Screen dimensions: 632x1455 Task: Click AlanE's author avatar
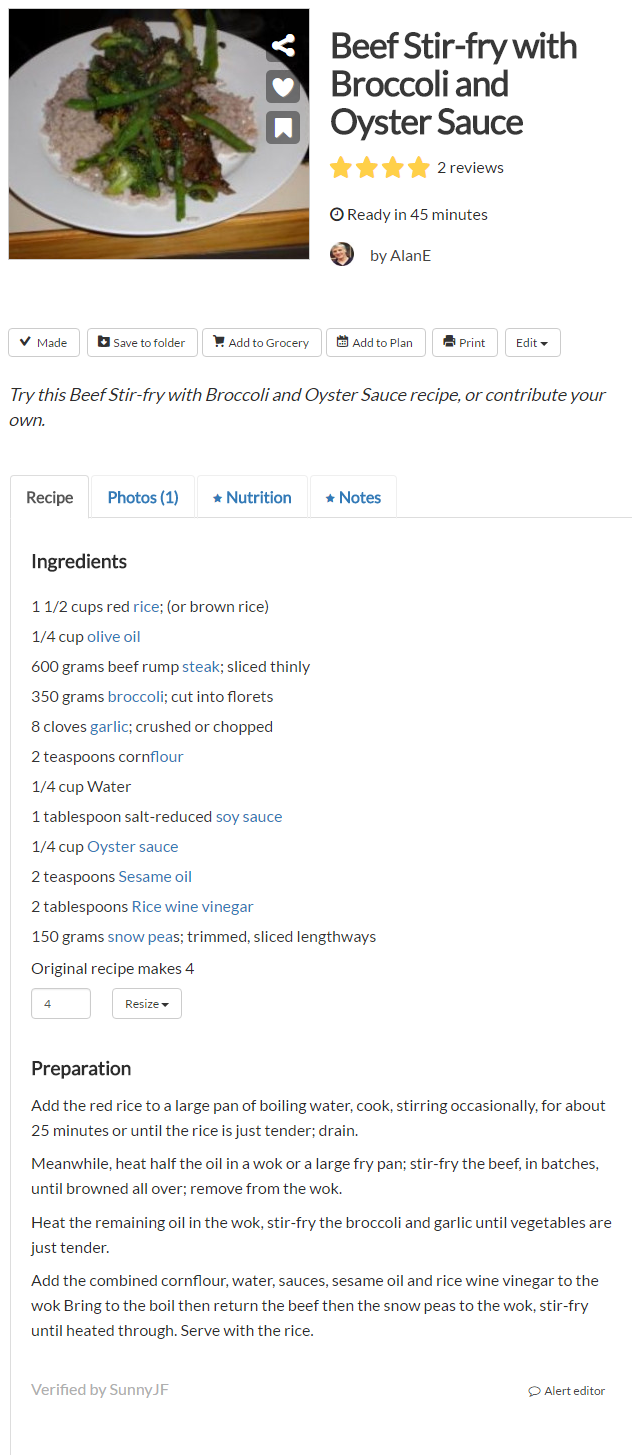pos(342,254)
